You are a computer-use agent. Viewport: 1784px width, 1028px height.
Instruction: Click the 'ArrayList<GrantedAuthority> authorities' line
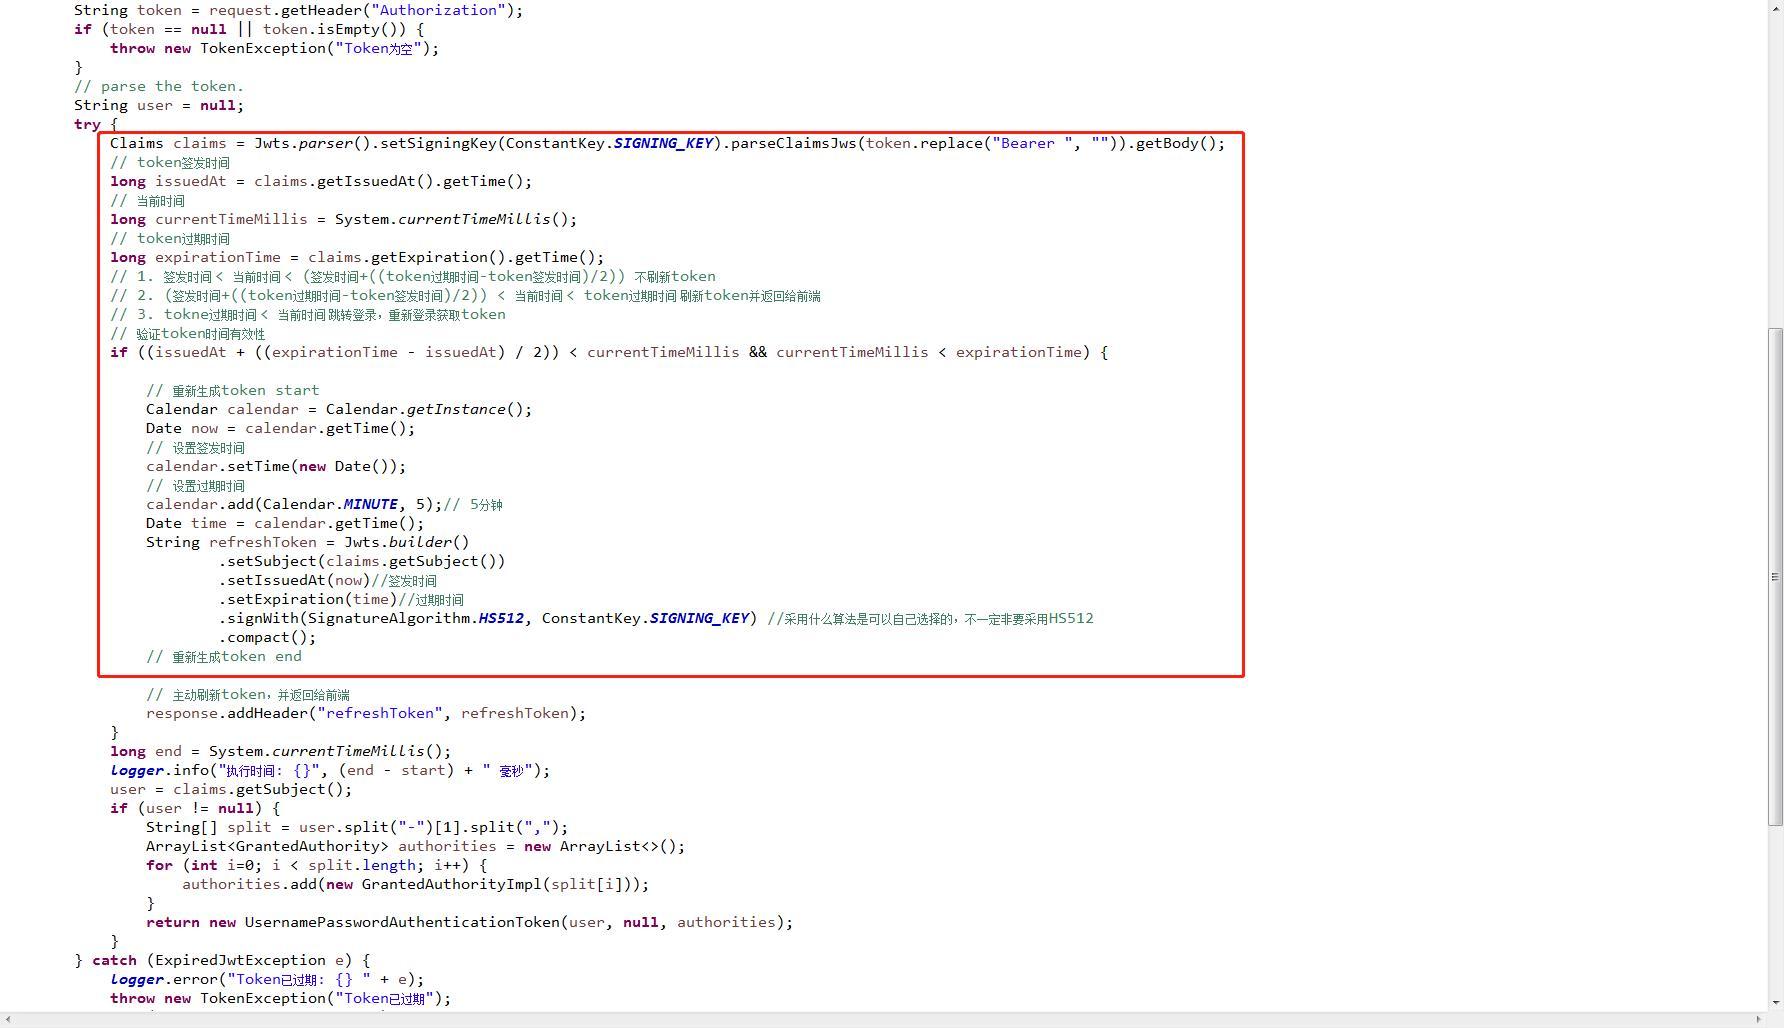[x=415, y=846]
